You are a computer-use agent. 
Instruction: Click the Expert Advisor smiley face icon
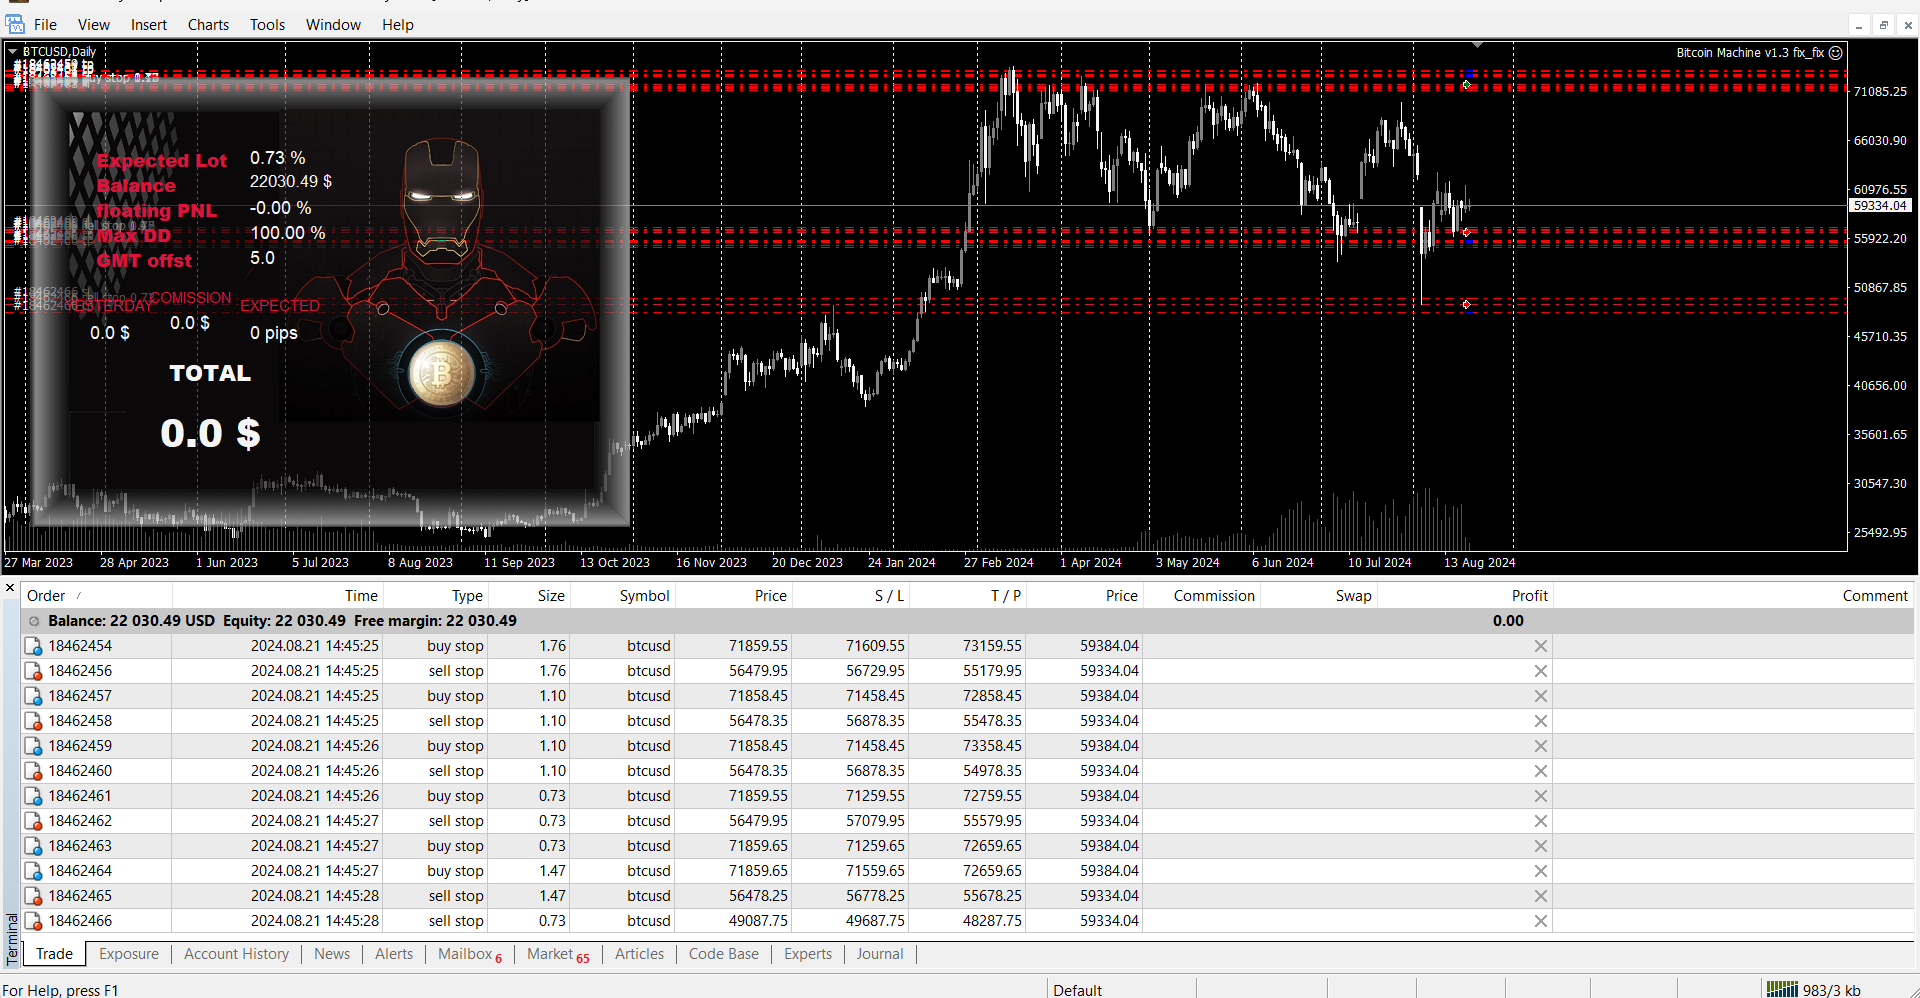[x=1836, y=53]
